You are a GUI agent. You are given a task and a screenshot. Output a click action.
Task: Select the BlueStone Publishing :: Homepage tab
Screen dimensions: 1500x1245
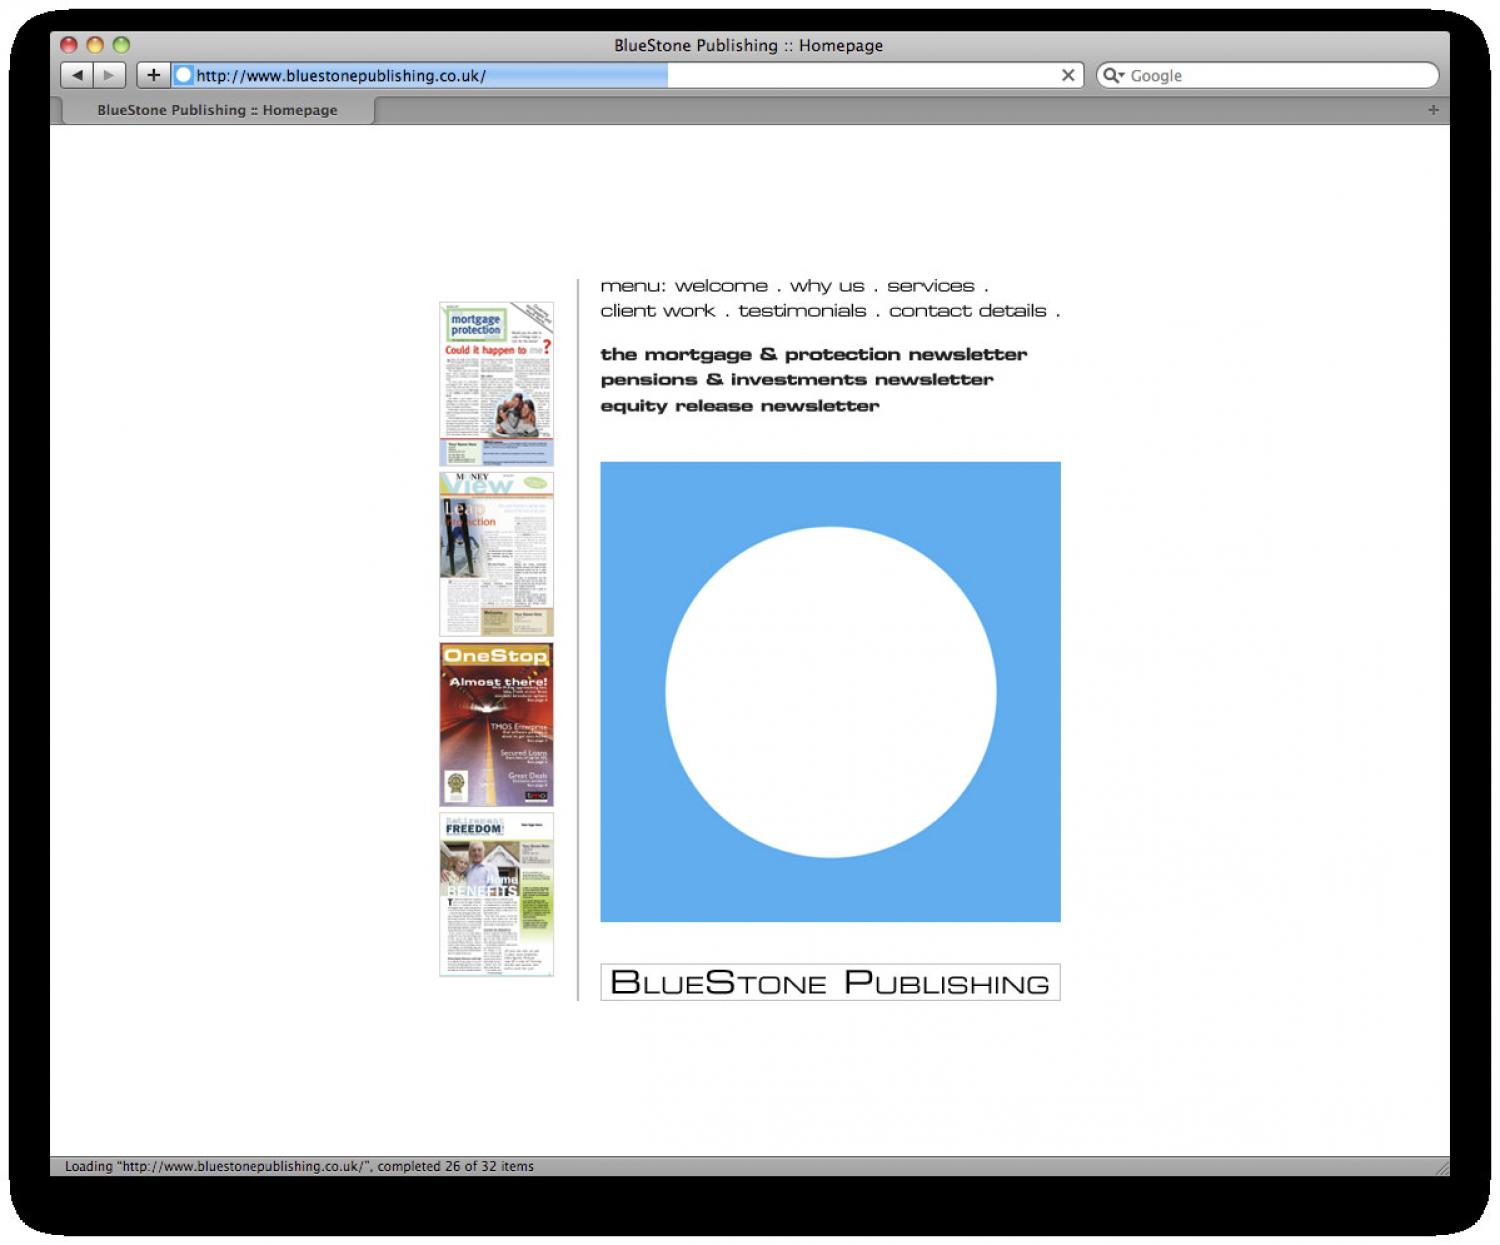217,110
